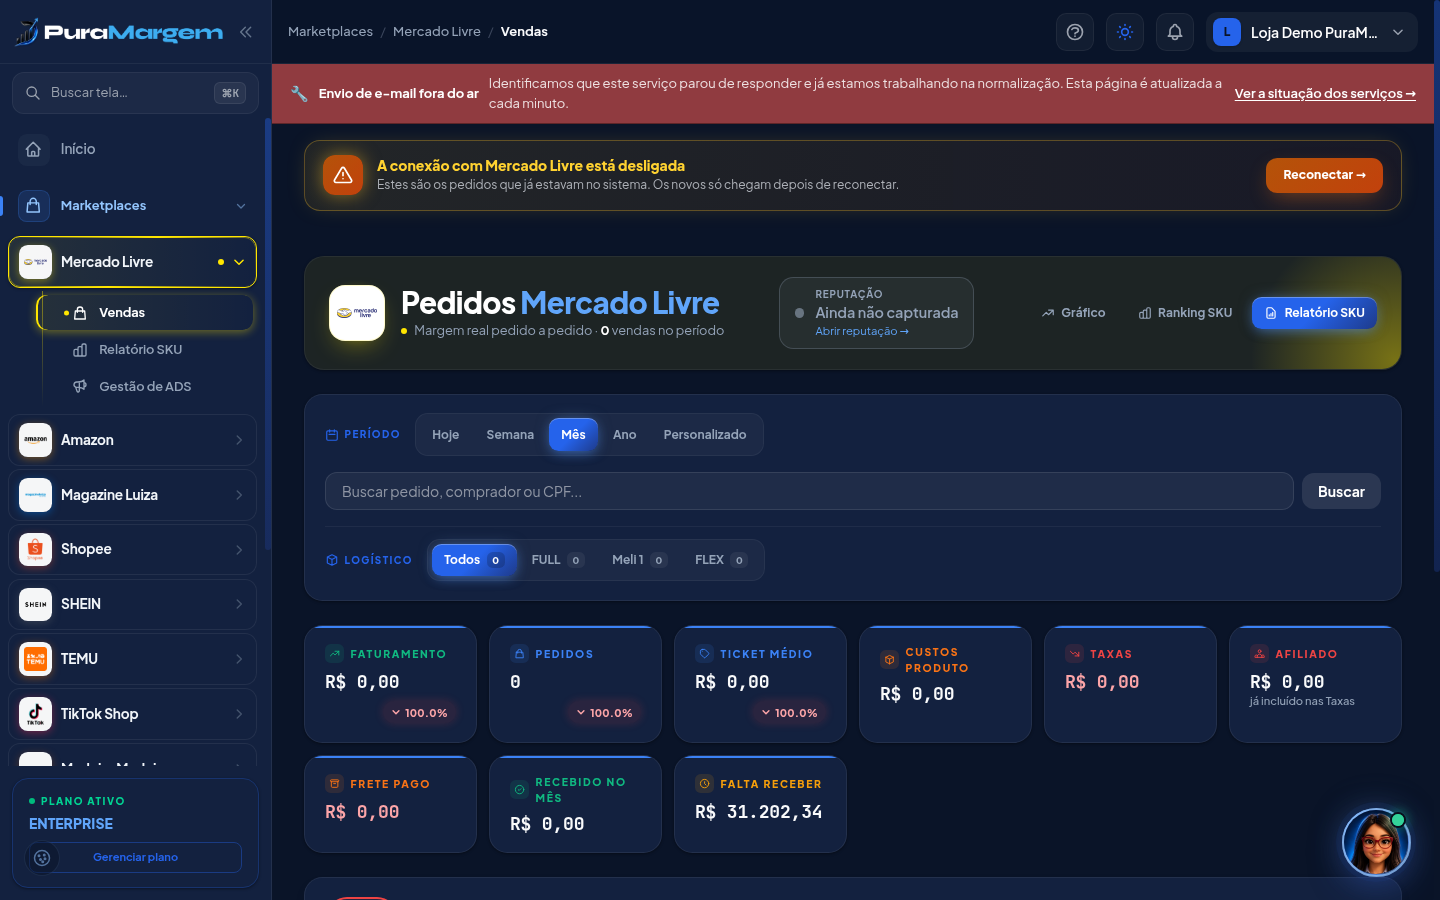Switch to the Ranking SKU view
The width and height of the screenshot is (1440, 900).
click(1185, 313)
